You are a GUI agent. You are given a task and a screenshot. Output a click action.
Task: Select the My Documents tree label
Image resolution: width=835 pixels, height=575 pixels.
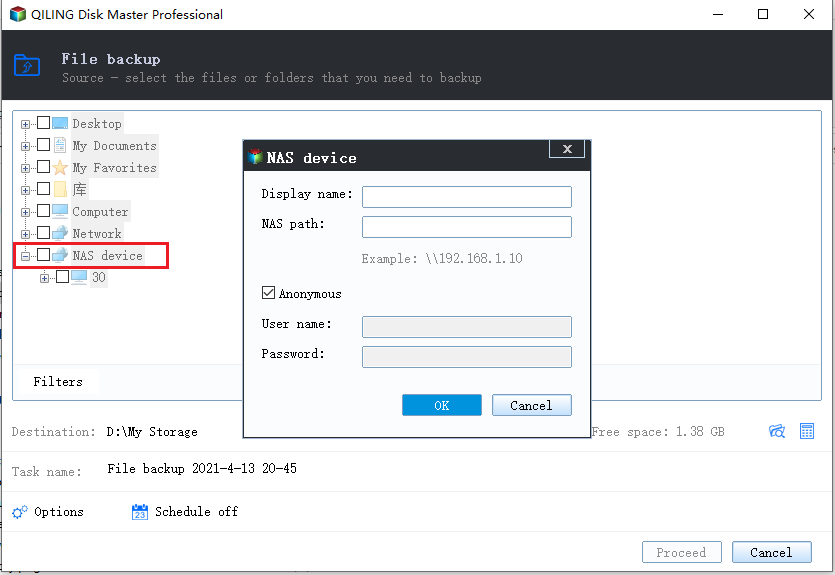point(114,145)
